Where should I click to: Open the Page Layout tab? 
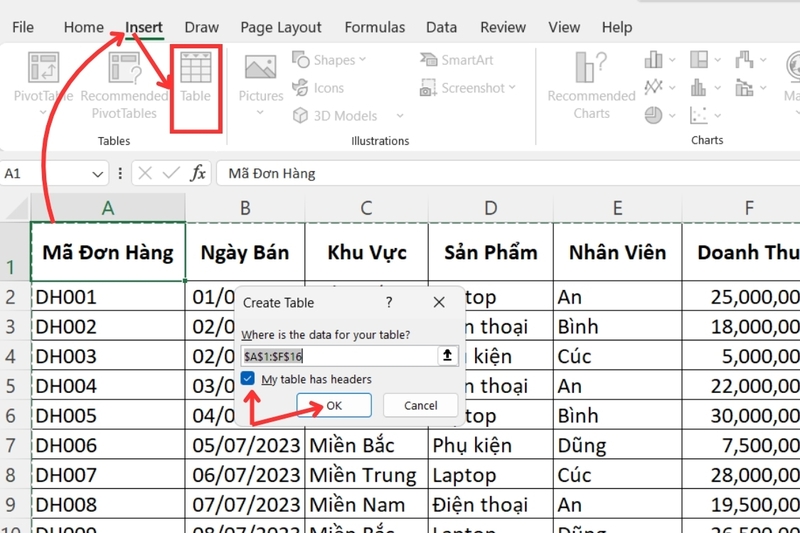pyautogui.click(x=281, y=27)
